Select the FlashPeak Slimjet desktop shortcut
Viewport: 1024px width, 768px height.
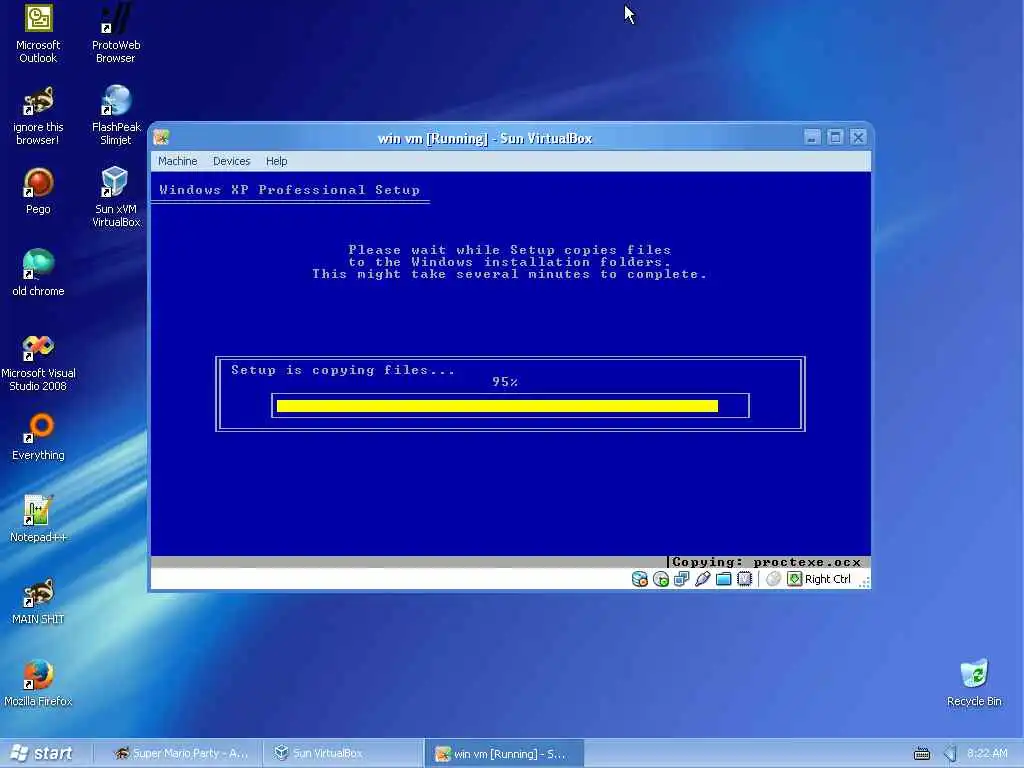[x=116, y=116]
